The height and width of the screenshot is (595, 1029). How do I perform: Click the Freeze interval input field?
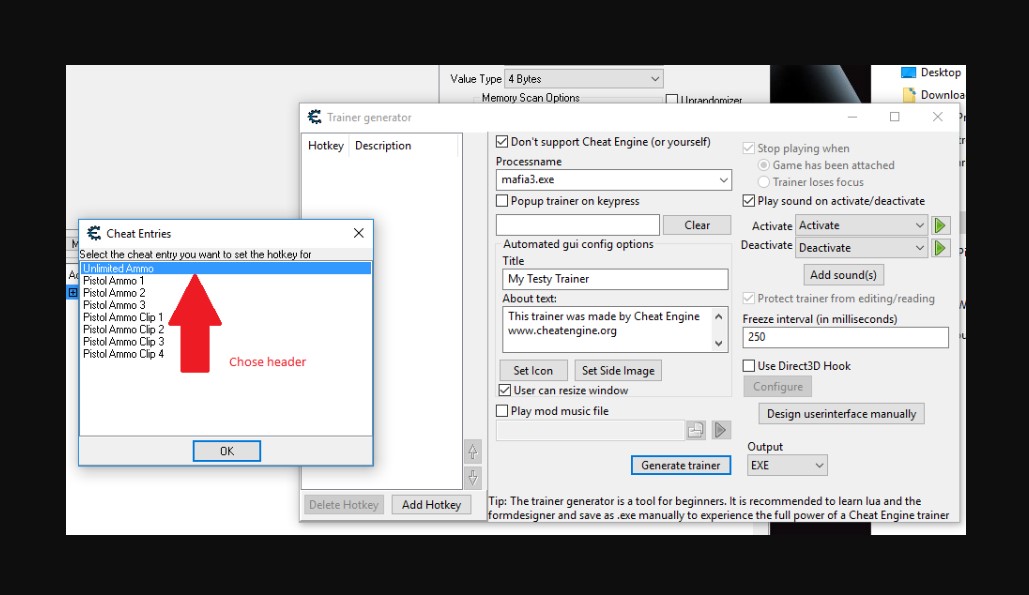pyautogui.click(x=845, y=337)
